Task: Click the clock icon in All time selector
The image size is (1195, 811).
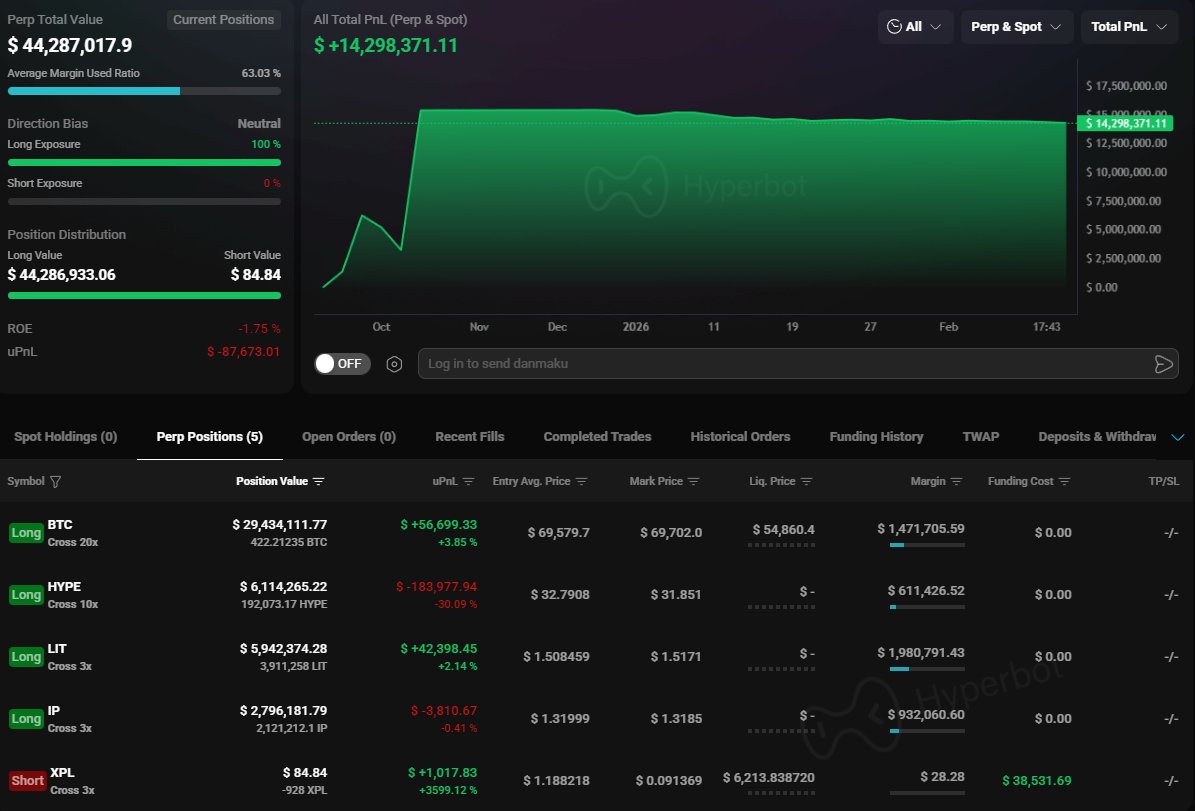Action: [x=894, y=27]
